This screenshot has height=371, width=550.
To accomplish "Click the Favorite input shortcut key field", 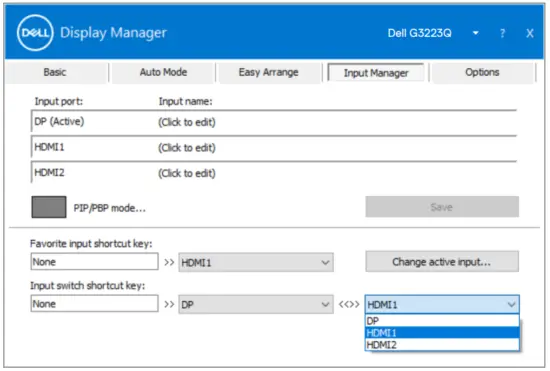I will coord(94,262).
